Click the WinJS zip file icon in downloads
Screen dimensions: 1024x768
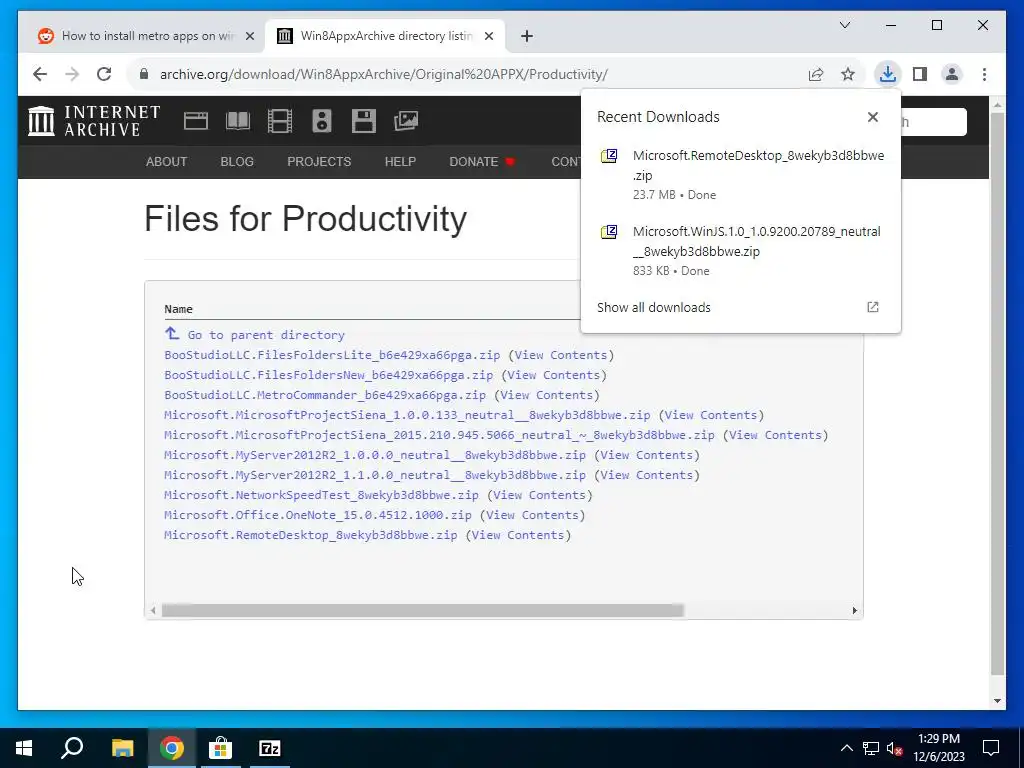click(609, 232)
